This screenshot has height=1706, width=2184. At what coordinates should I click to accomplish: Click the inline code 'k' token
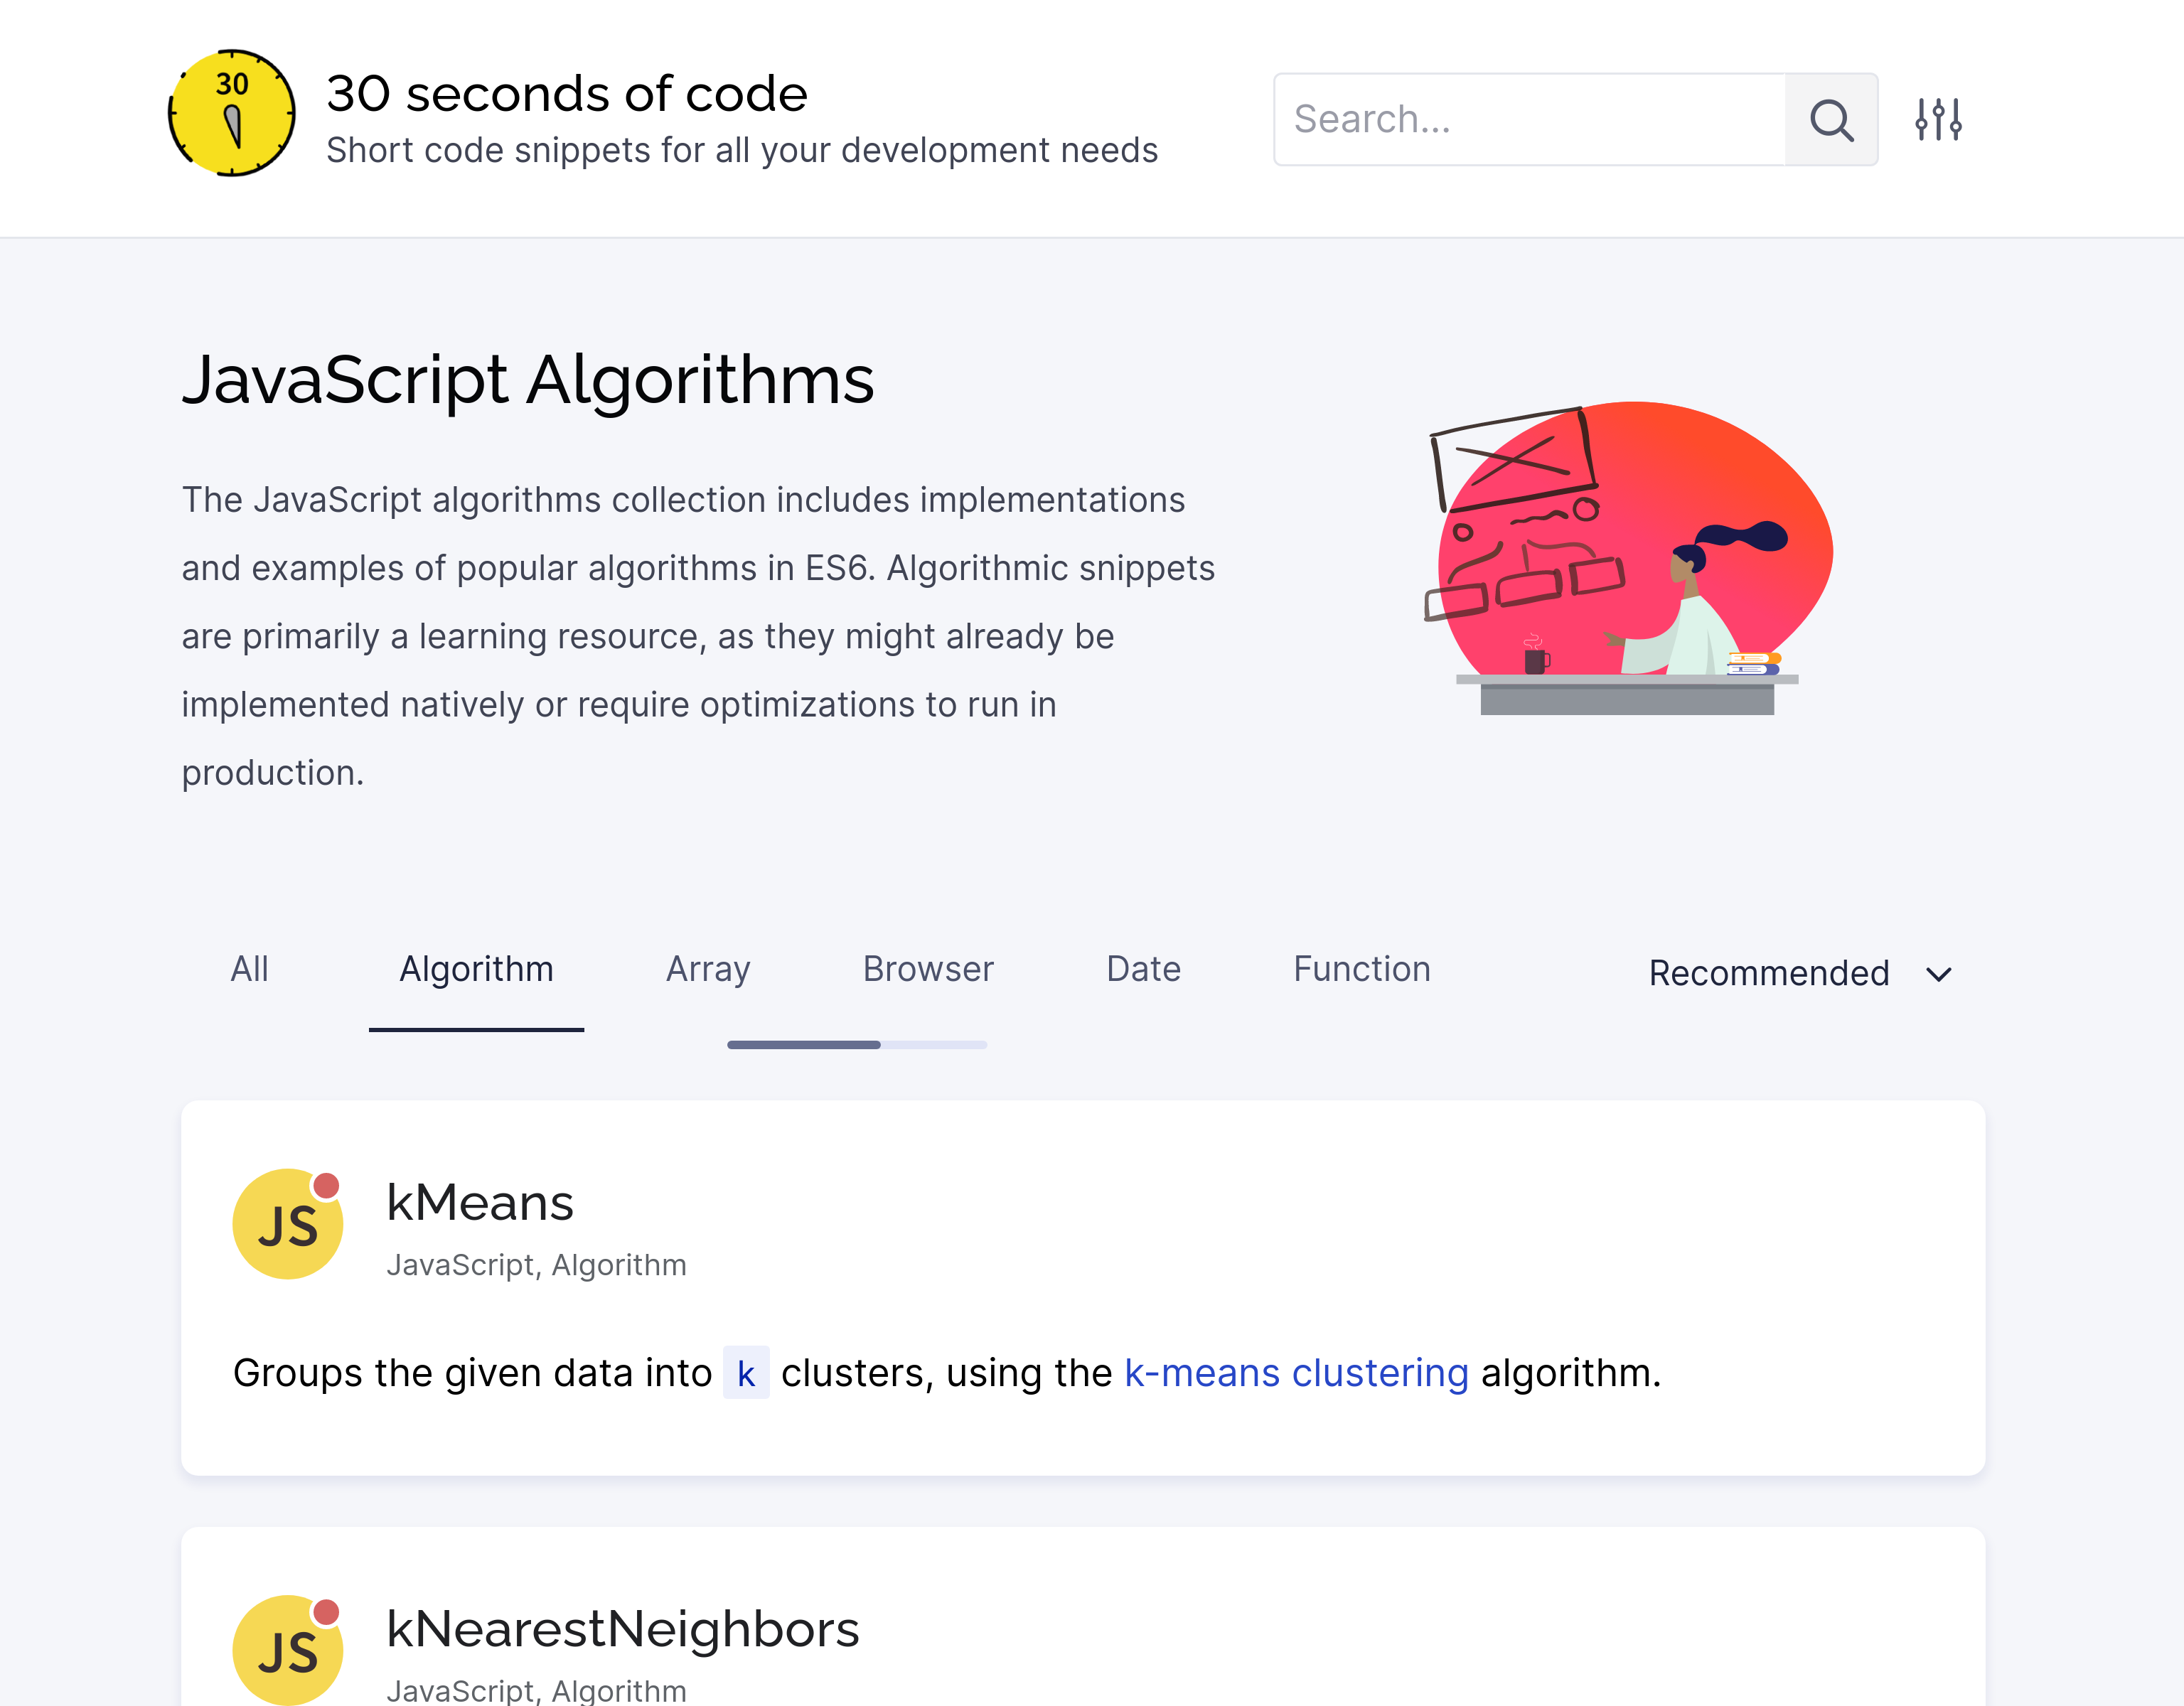(746, 1373)
